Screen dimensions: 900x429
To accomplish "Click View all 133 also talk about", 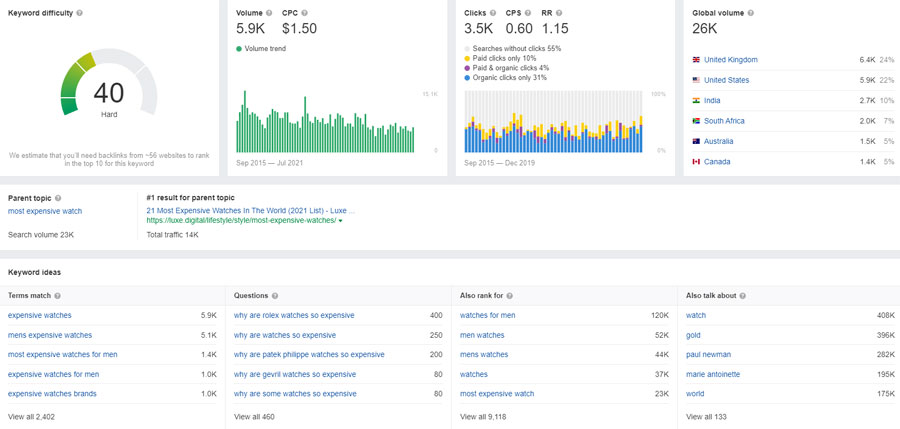I will pyautogui.click(x=707, y=416).
